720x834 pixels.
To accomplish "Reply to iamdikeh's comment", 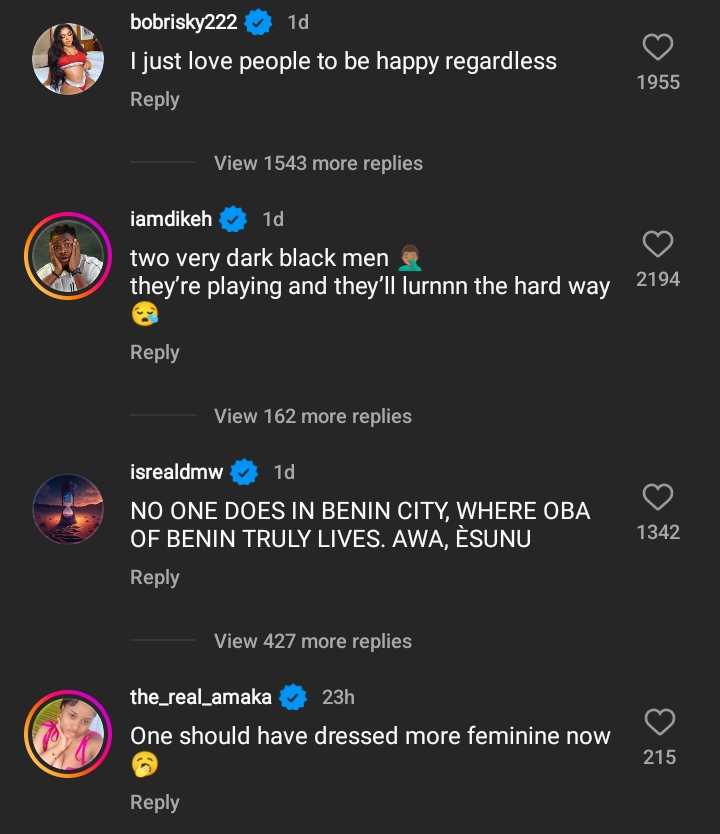I will [x=154, y=353].
